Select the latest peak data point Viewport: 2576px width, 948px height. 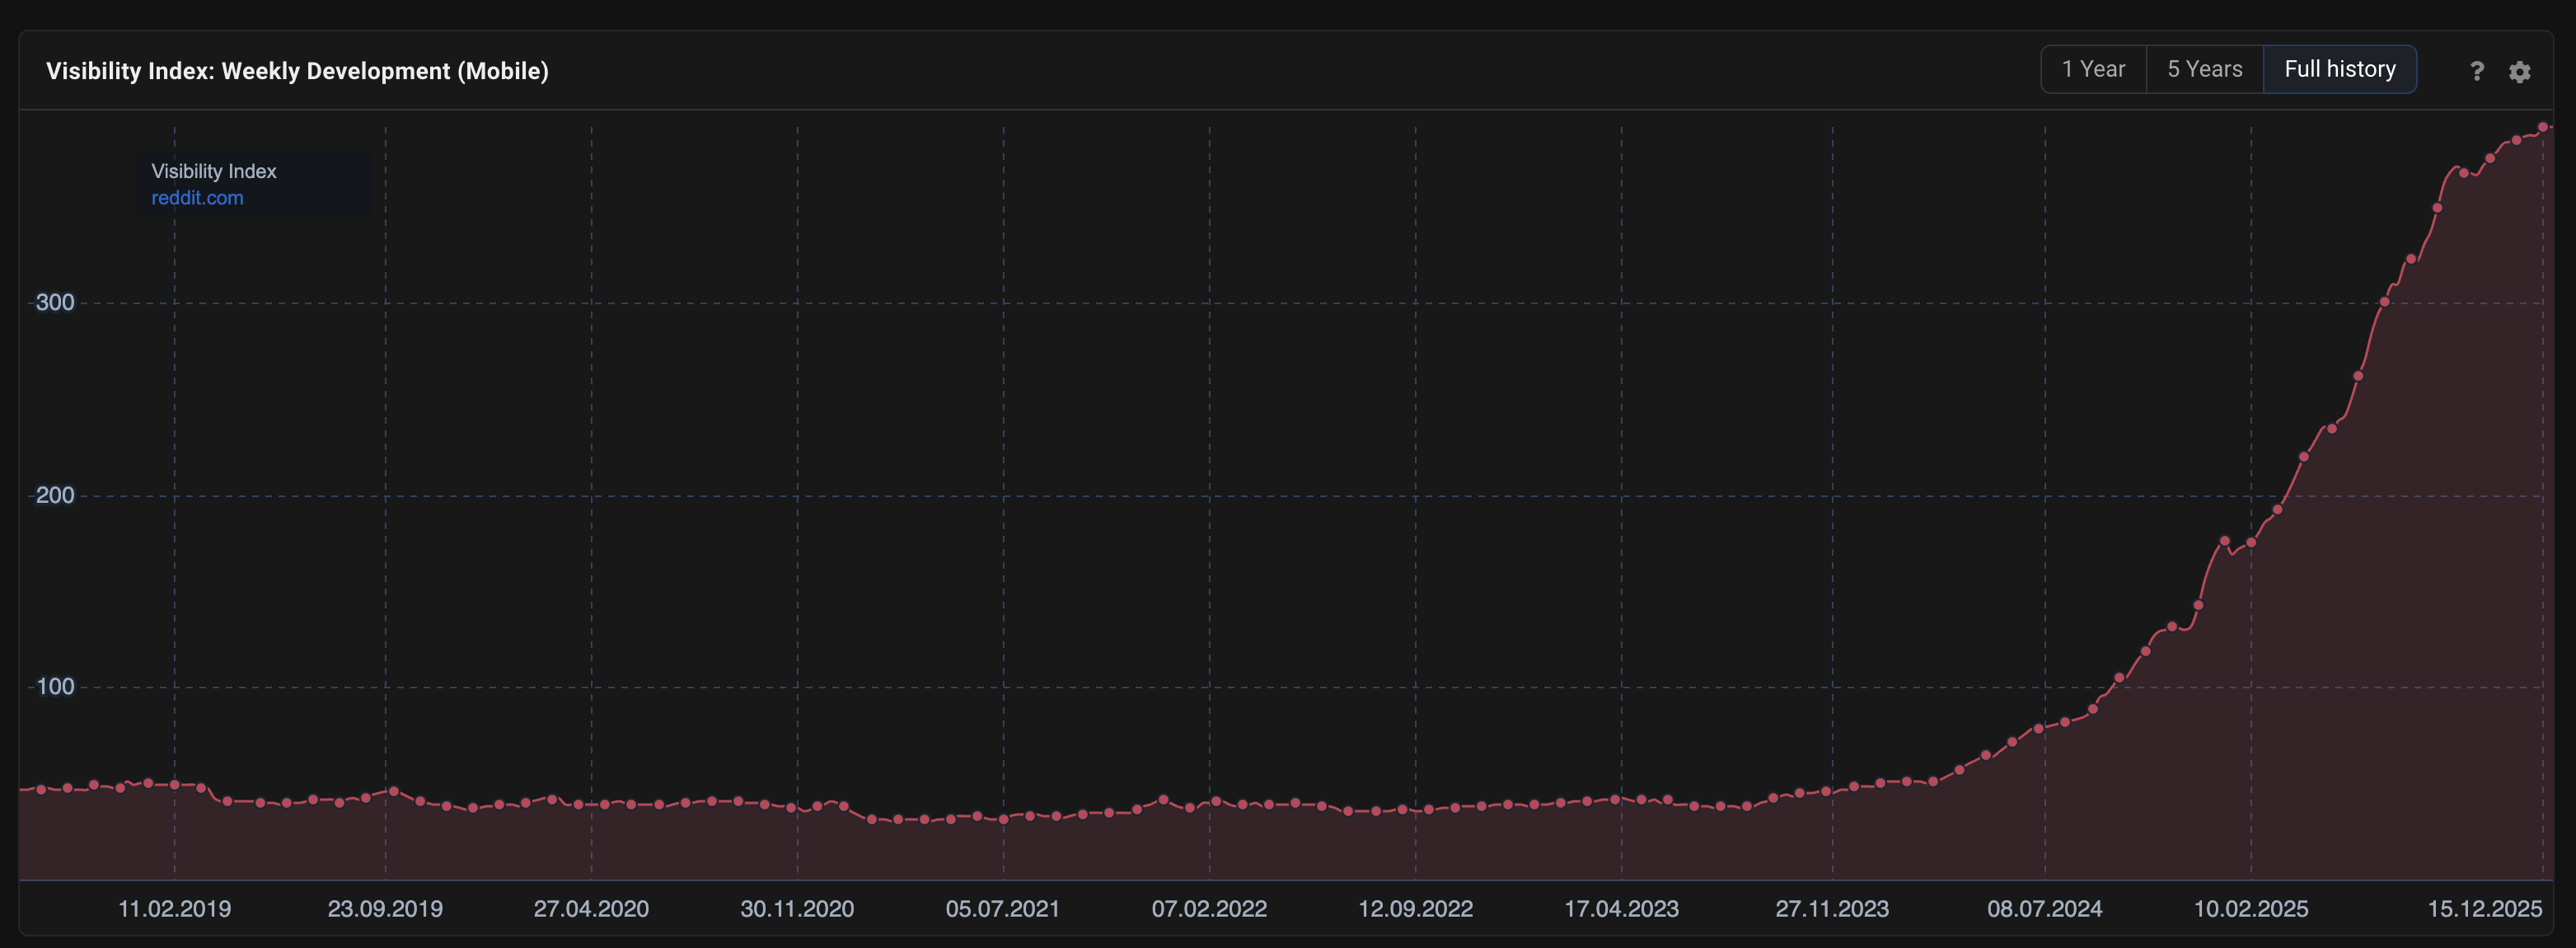[x=2542, y=127]
